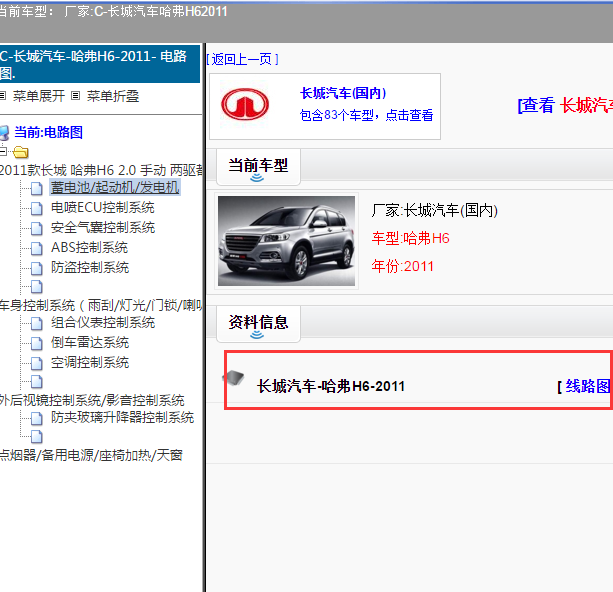The height and width of the screenshot is (592, 613).
Task: Click the 当前车型: 厂家:C-长城汽车哈弗H62011 title bar text
Action: coord(113,11)
